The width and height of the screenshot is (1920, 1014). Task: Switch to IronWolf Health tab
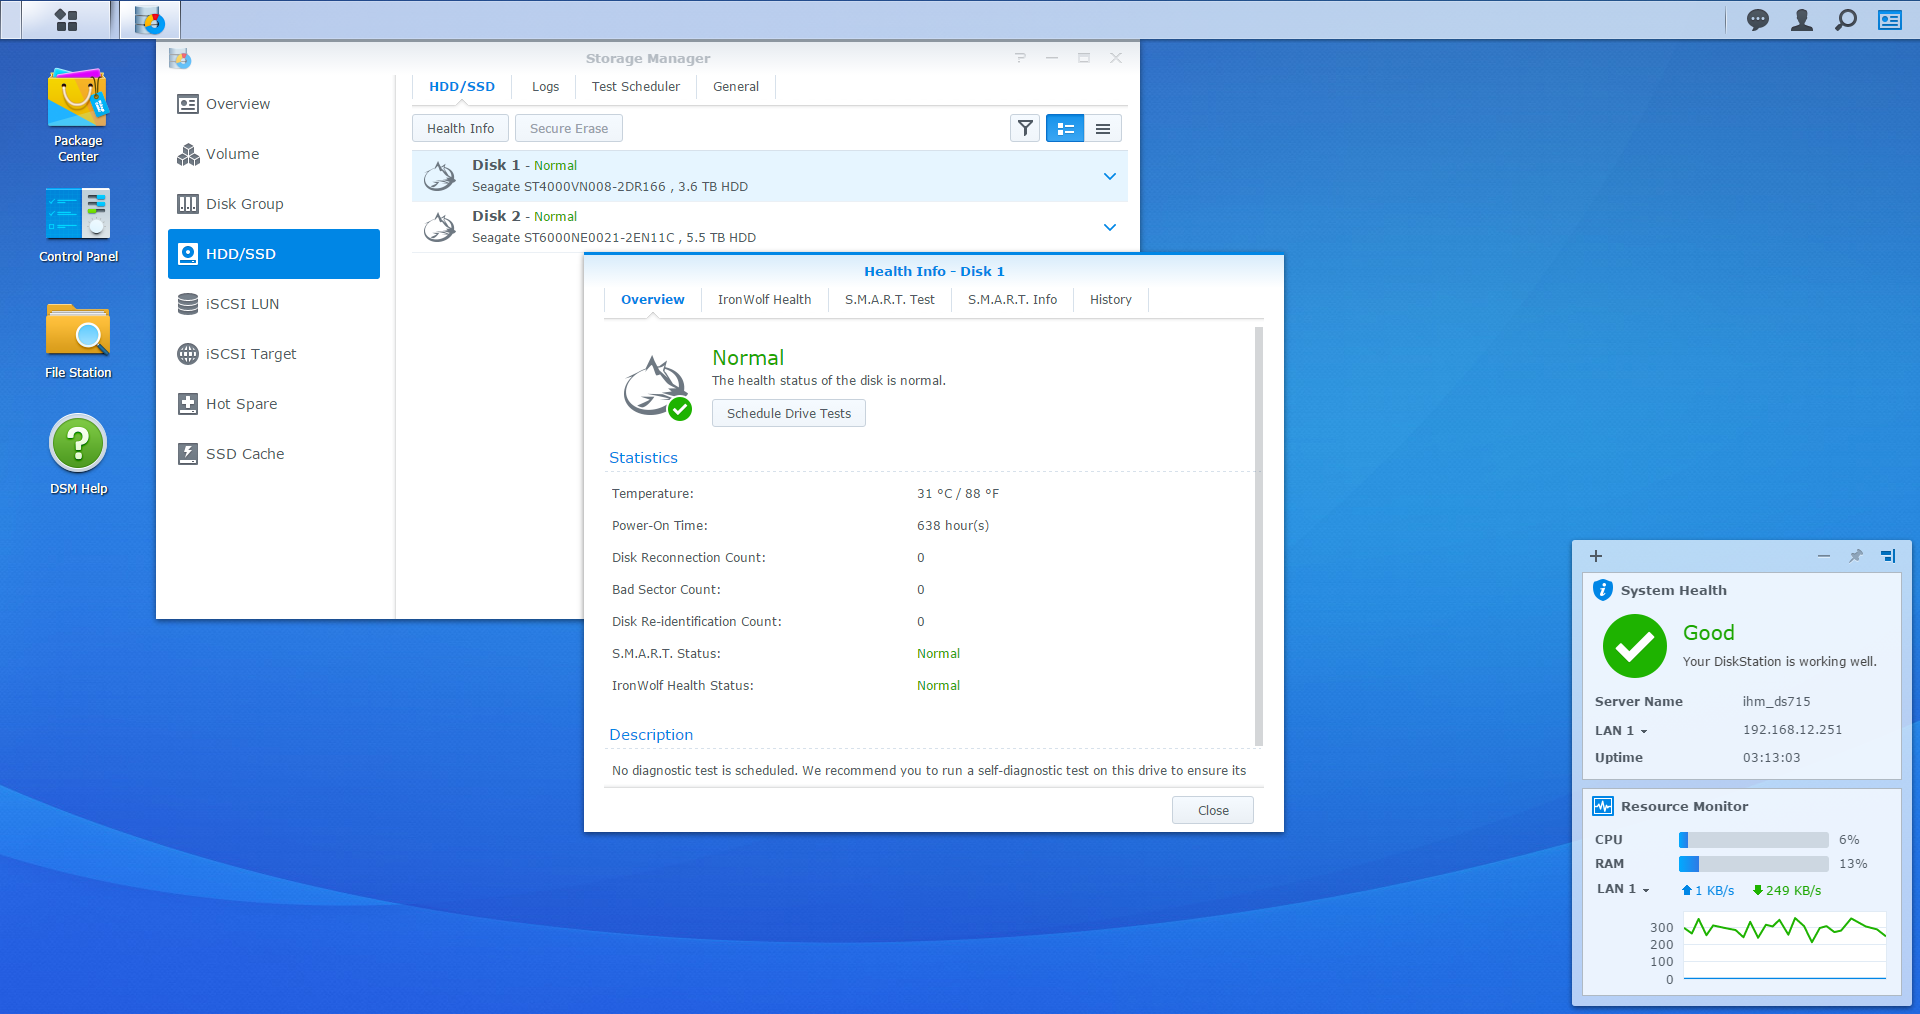(x=765, y=300)
